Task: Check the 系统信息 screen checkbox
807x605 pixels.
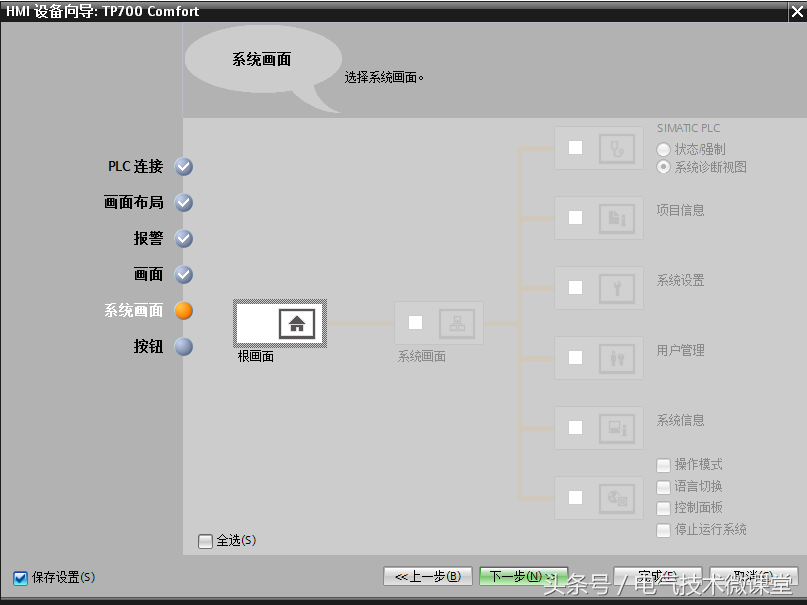Action: tap(575, 428)
